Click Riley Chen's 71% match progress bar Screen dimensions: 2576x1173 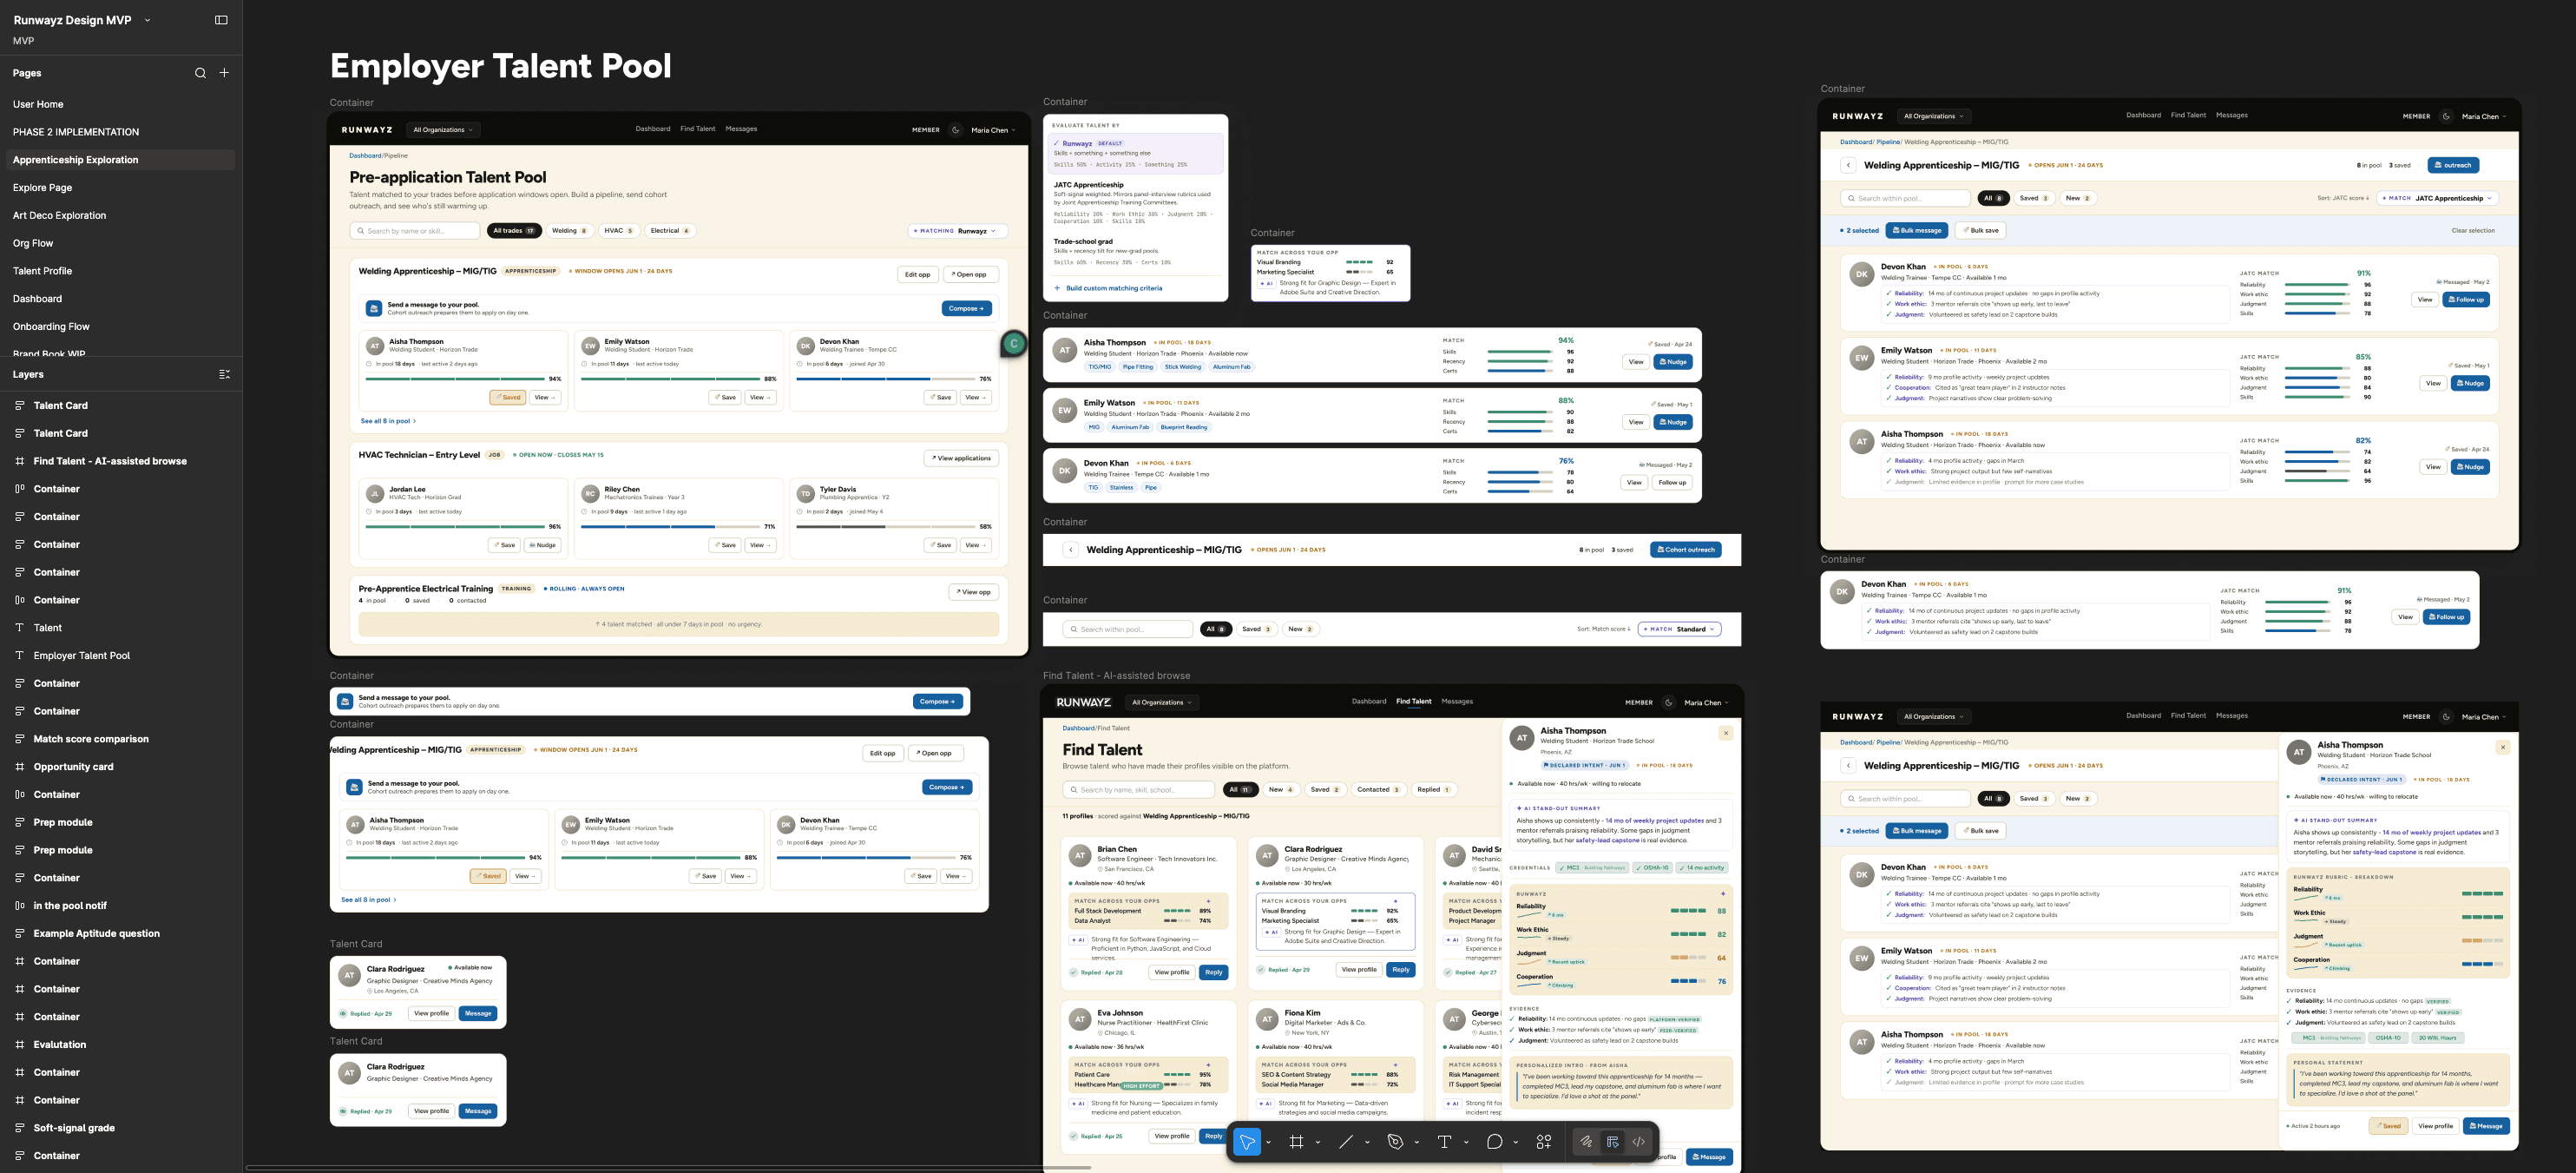pyautogui.click(x=670, y=527)
